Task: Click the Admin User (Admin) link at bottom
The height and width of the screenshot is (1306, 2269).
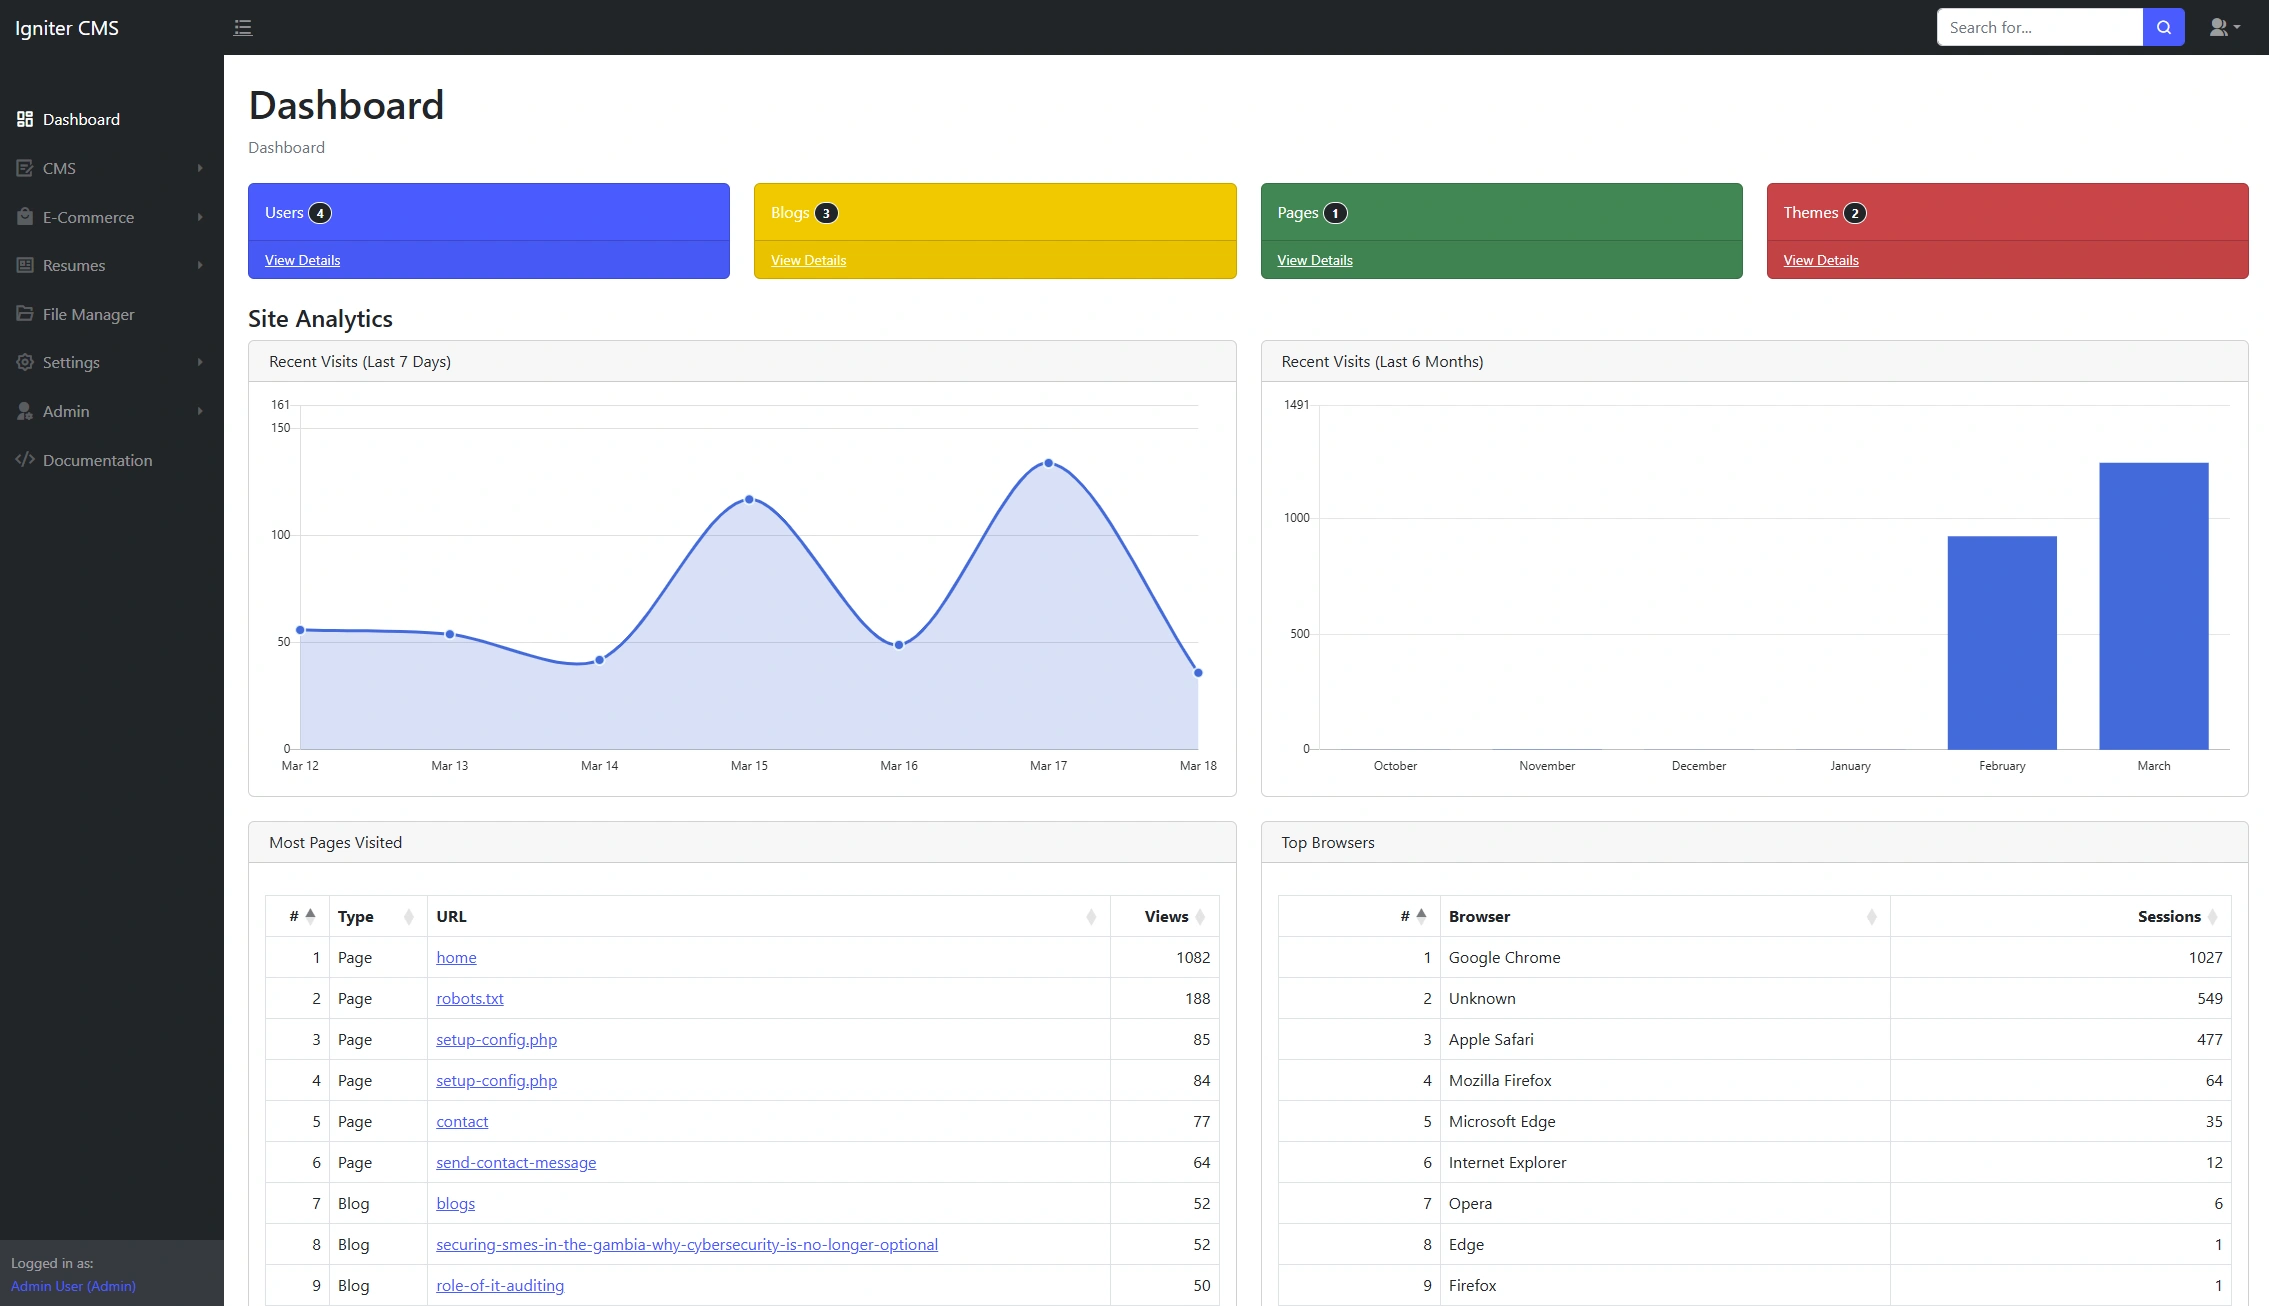Action: 72,1286
